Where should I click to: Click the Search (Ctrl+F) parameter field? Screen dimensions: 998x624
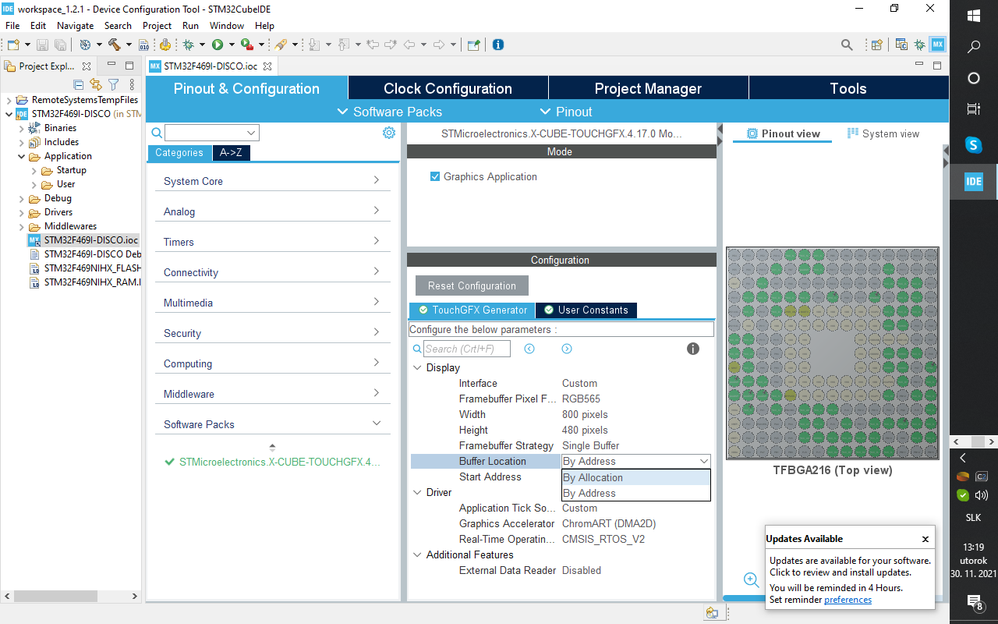[467, 348]
